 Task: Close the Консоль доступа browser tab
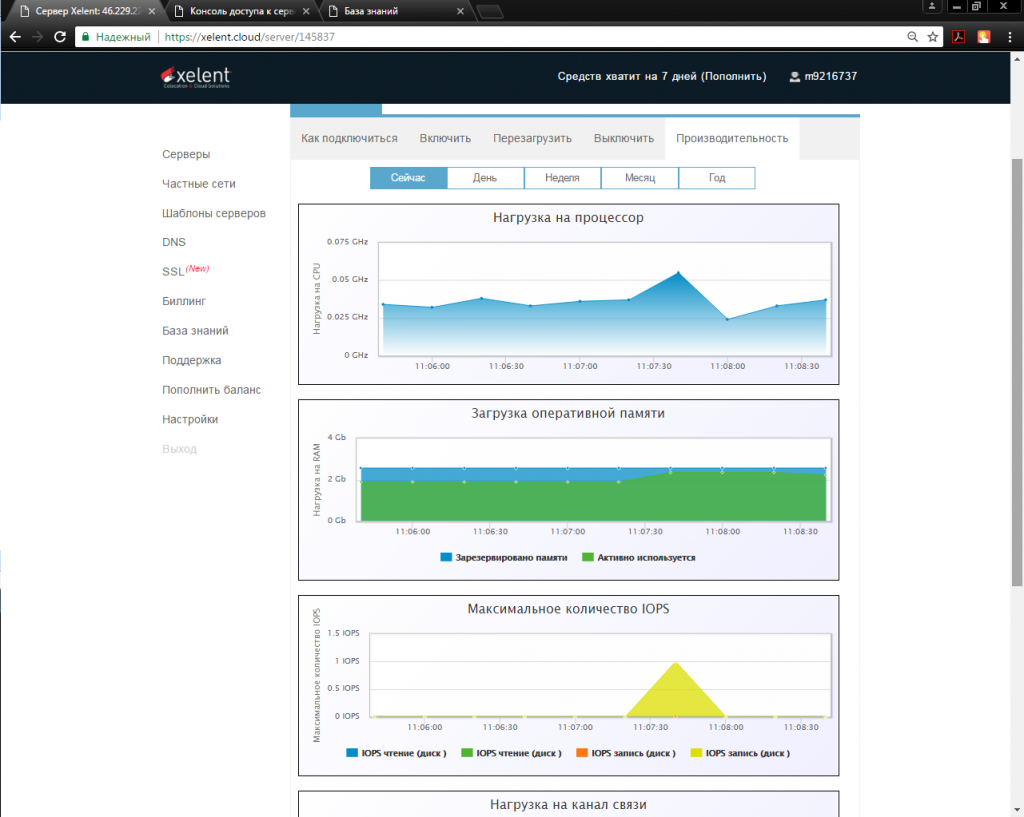click(x=306, y=11)
